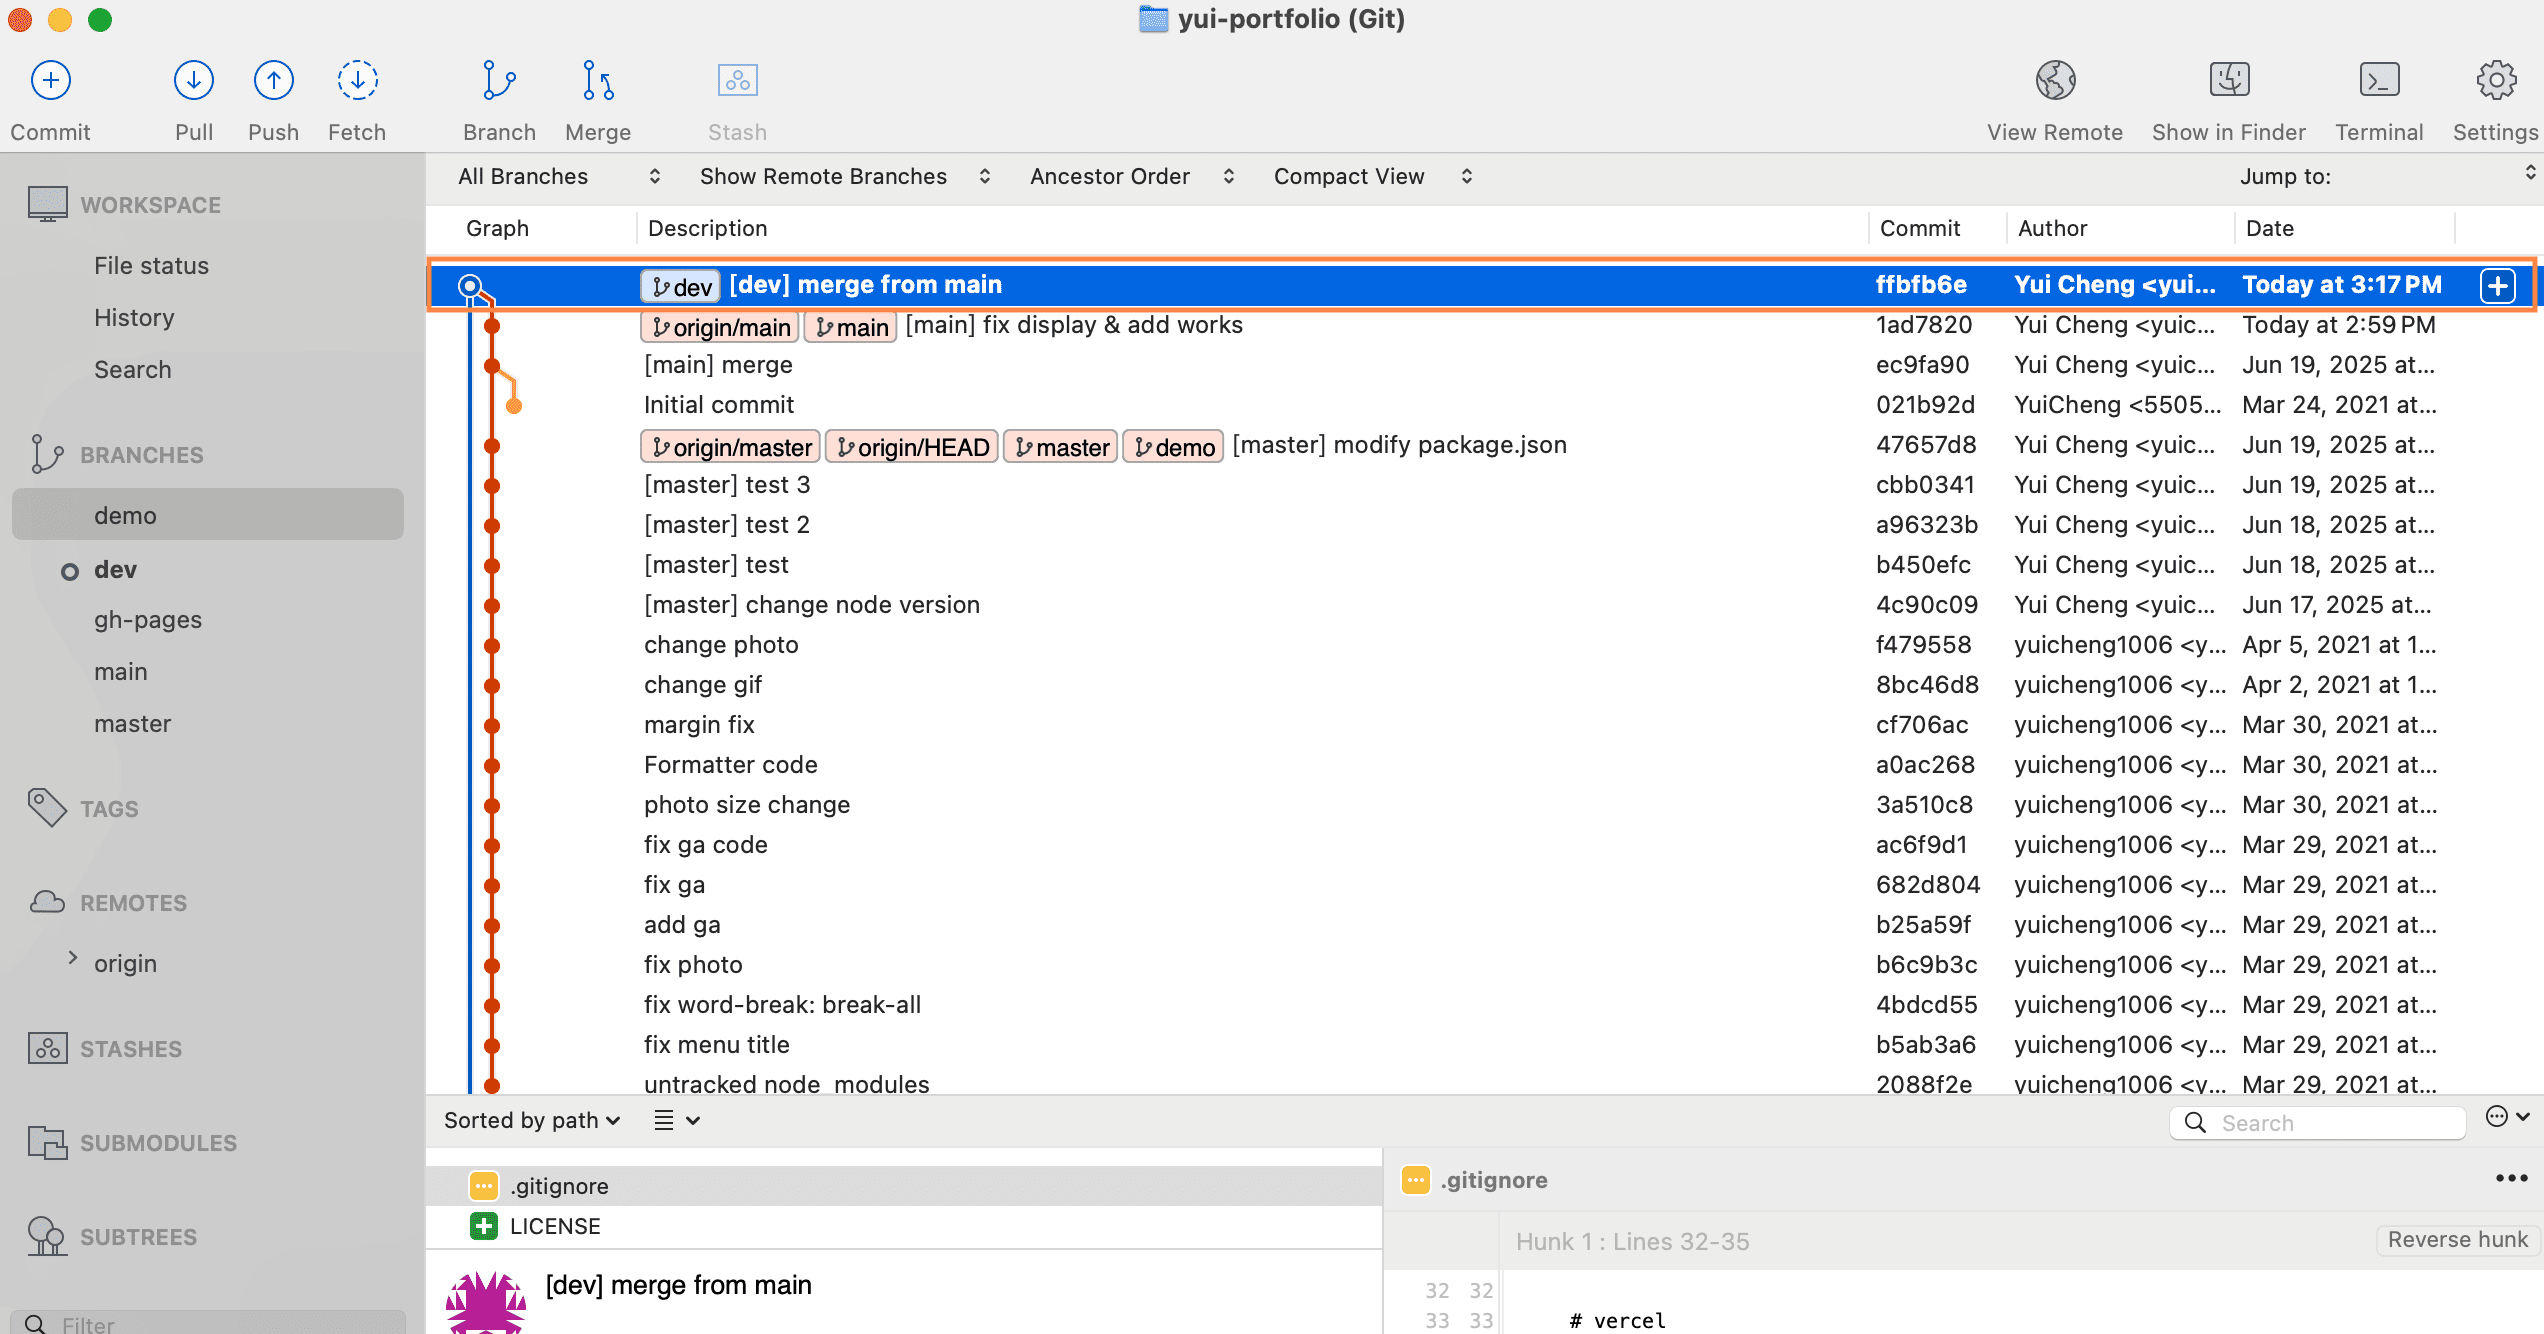Viewport: 2544px width, 1334px height.
Task: Open the Sorted by path dropdown
Action: 532,1121
